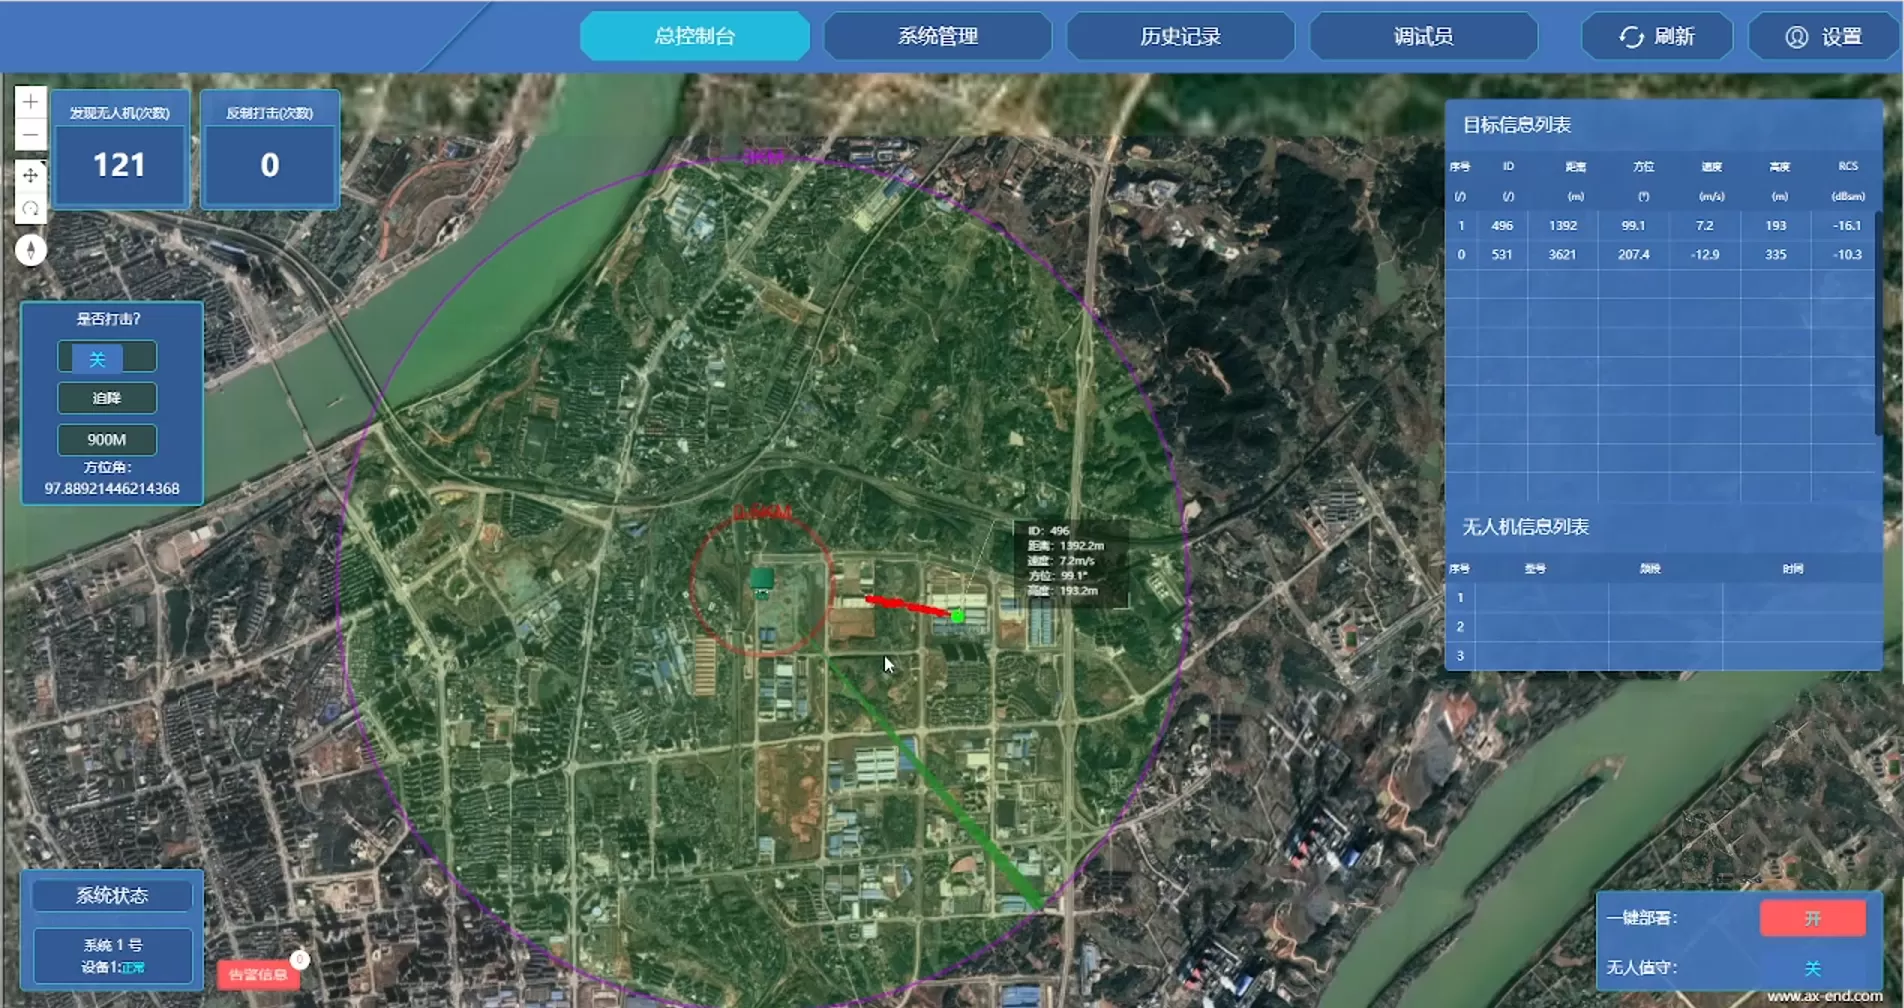Click the 刷新 refresh icon button

pyautogui.click(x=1656, y=37)
